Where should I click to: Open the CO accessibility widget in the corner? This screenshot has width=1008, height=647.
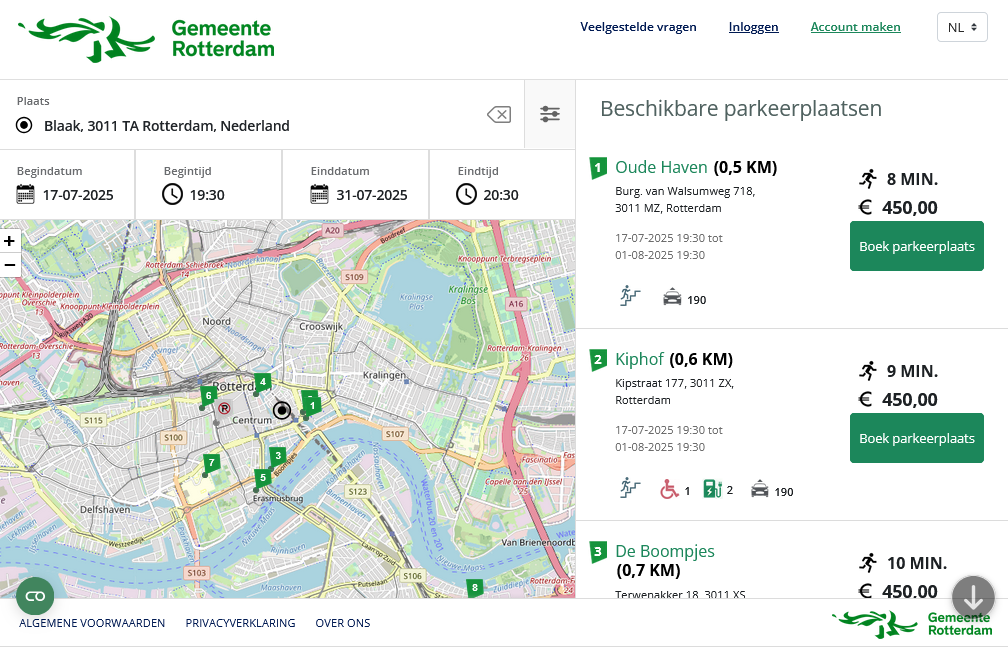[35, 595]
